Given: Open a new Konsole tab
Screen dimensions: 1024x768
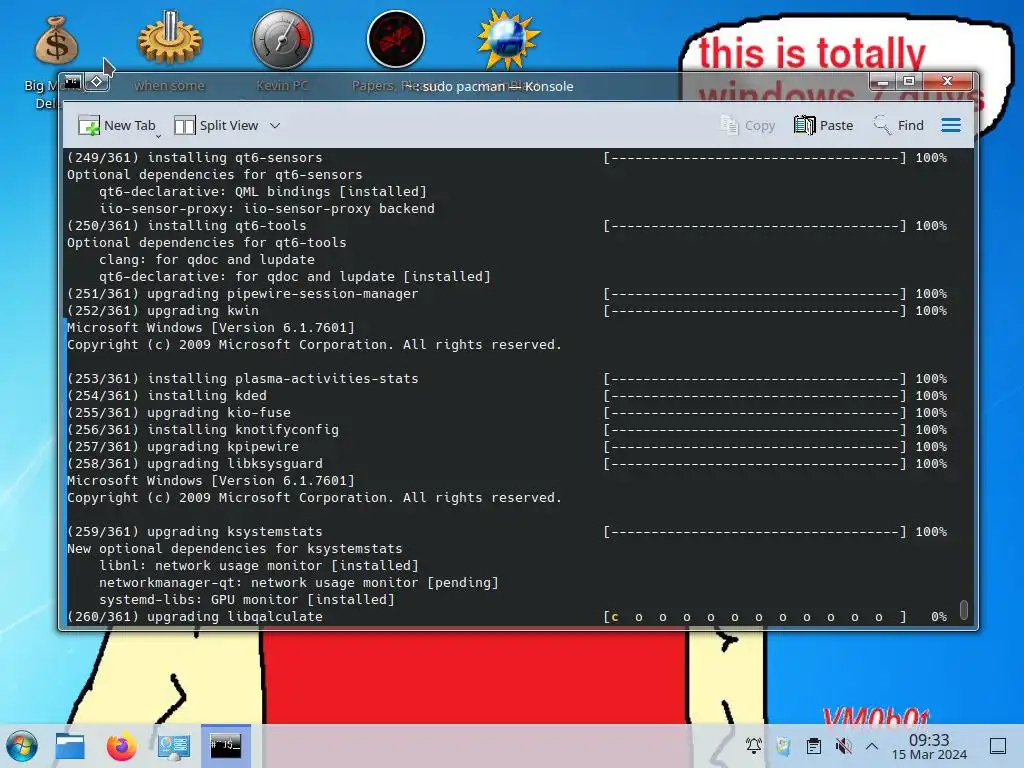Looking at the screenshot, I should point(116,125).
